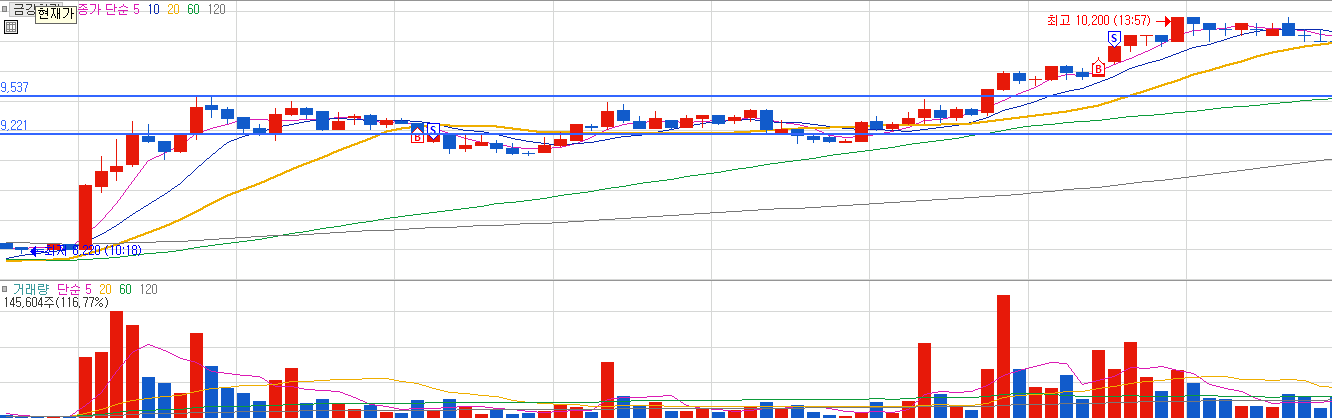Click the 9,537 price level label
Screen dimensions: 1332x418
15,88
